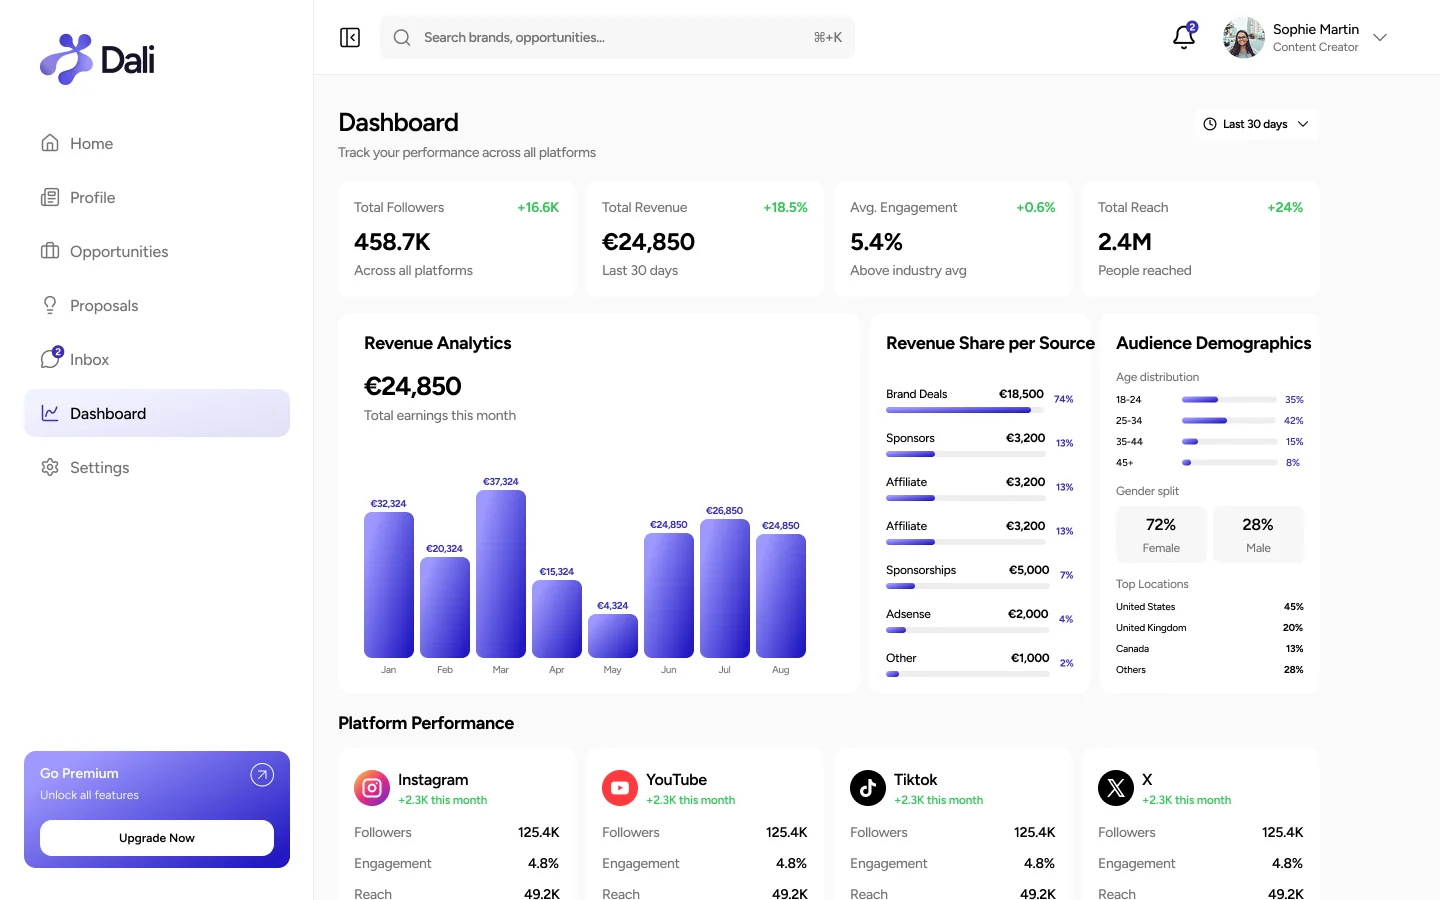Select Dashboard chart icon in sidebar
Viewport: 1440px width, 900px height.
[x=50, y=413]
